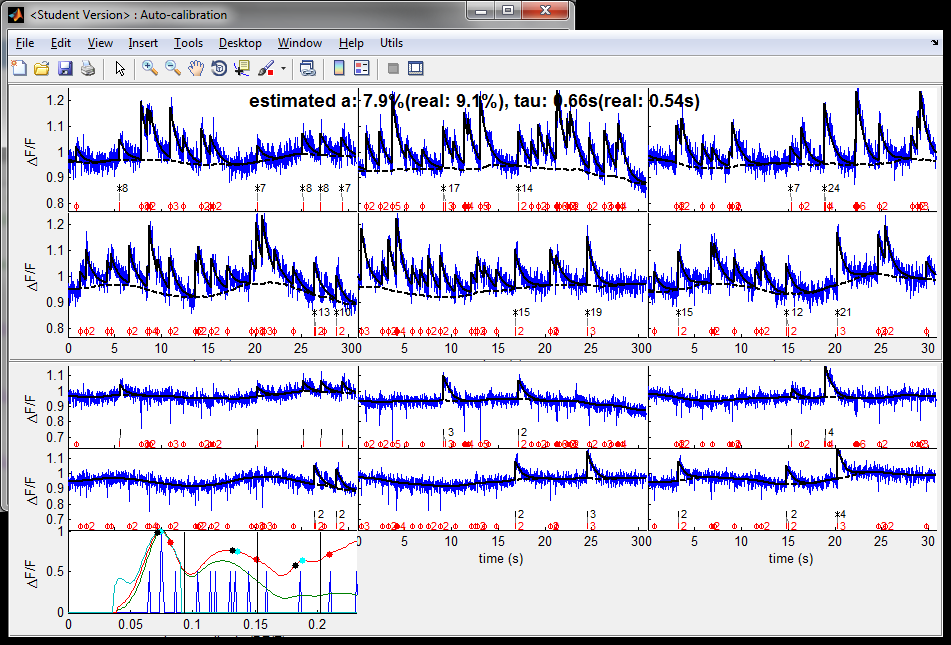This screenshot has height=645, width=951.
Task: Open the Utils menu
Action: (391, 43)
